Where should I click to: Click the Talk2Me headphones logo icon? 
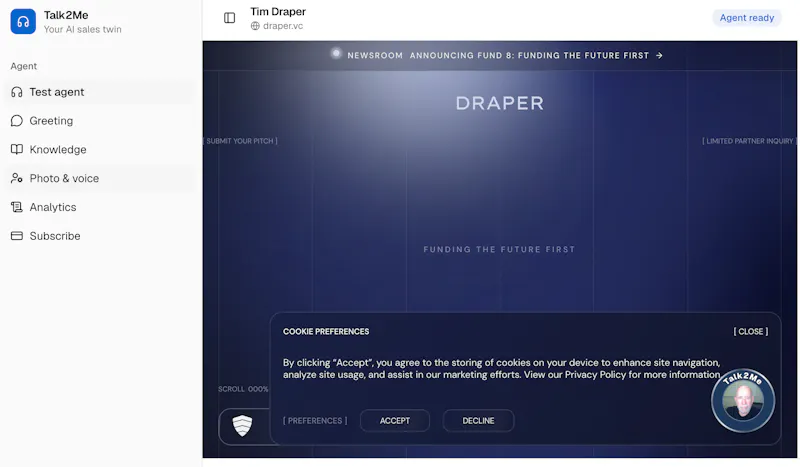click(23, 21)
